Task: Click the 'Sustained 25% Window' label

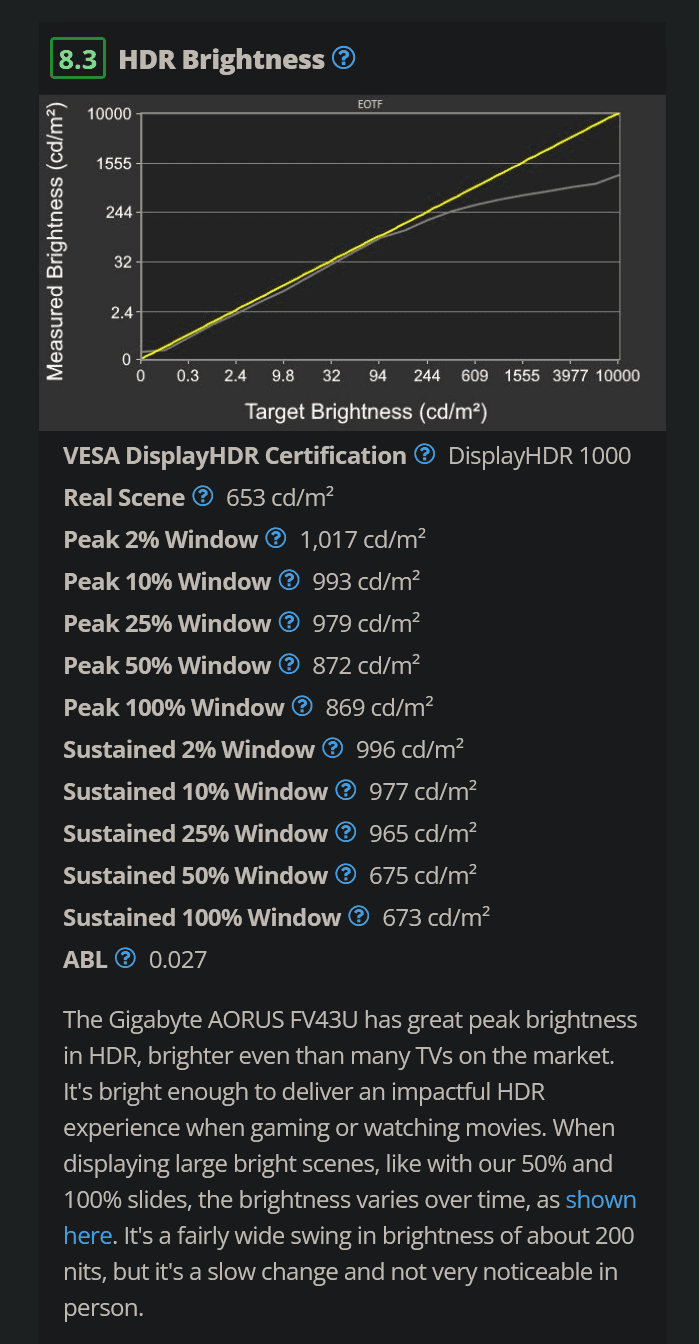Action: (196, 834)
